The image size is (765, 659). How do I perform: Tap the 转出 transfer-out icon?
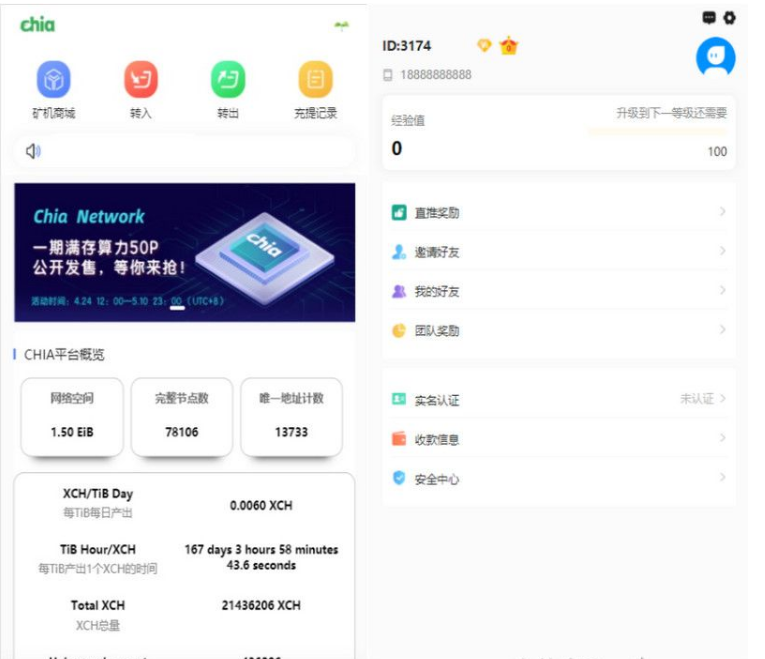point(228,80)
